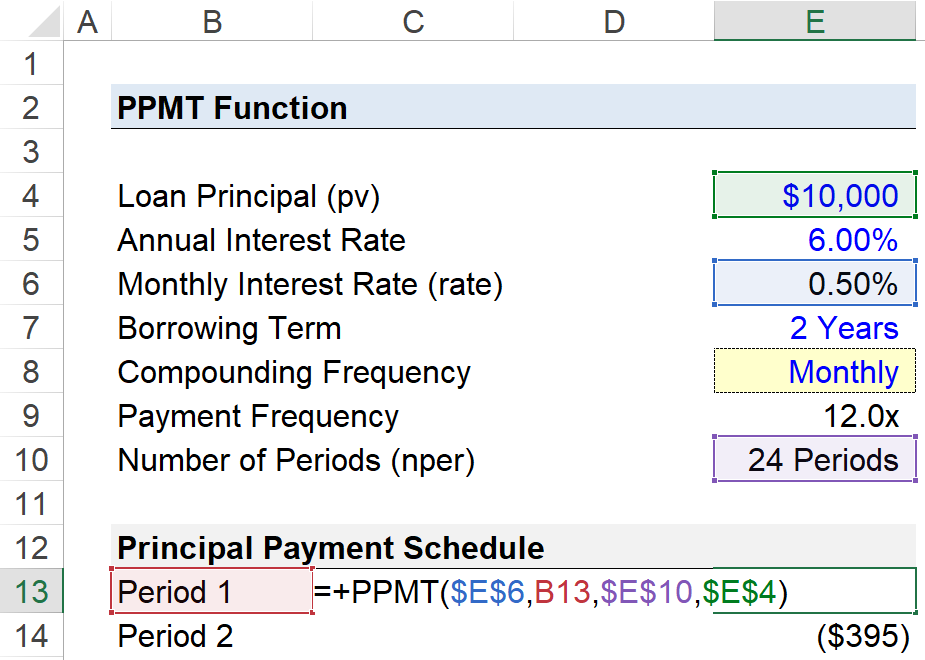The width and height of the screenshot is (925, 660).
Task: Select column header B
Action: [x=212, y=20]
